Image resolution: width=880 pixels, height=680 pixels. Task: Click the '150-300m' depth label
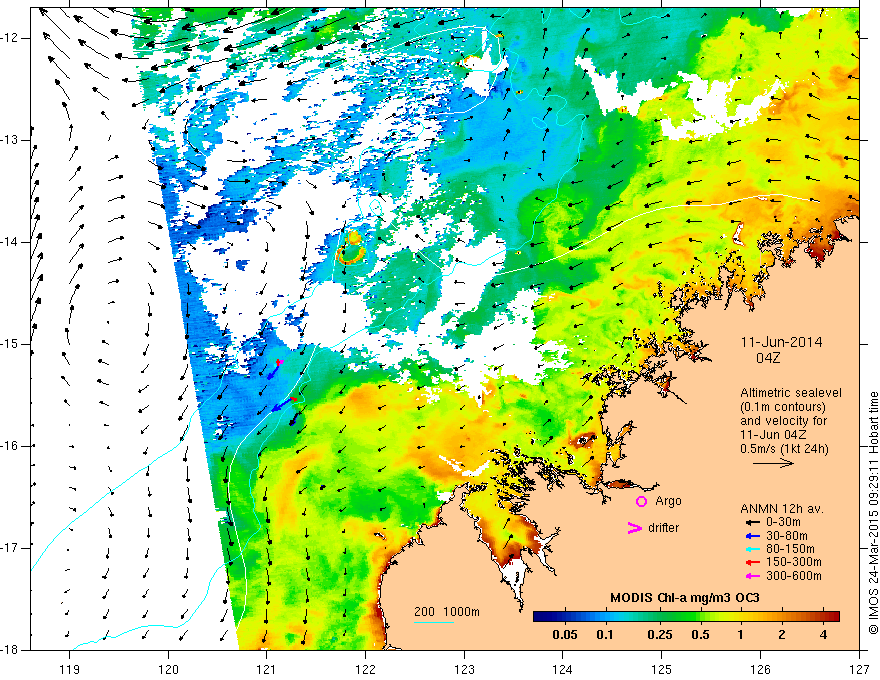[x=793, y=562]
